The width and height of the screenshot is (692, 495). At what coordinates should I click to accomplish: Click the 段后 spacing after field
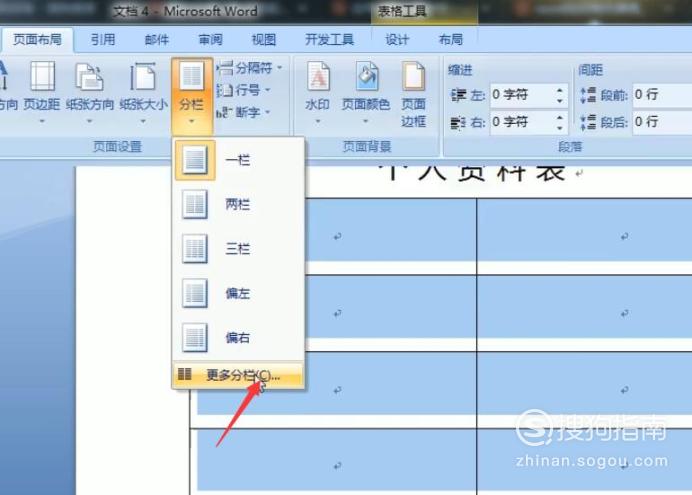click(662, 122)
